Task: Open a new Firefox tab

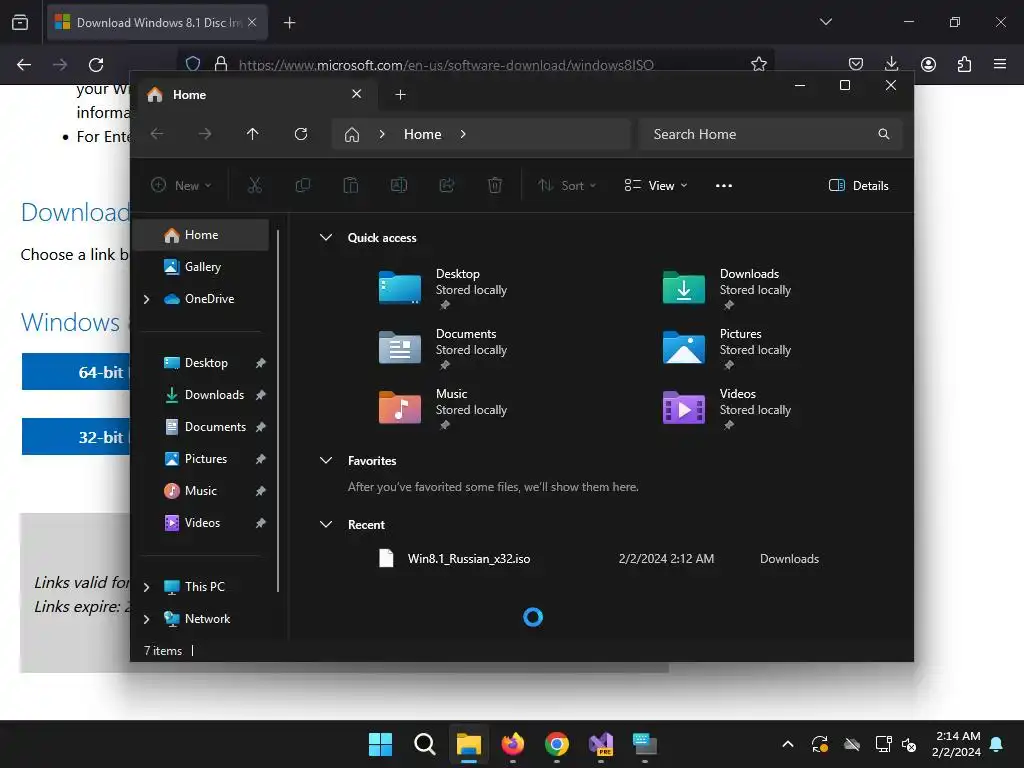Action: coord(289,23)
